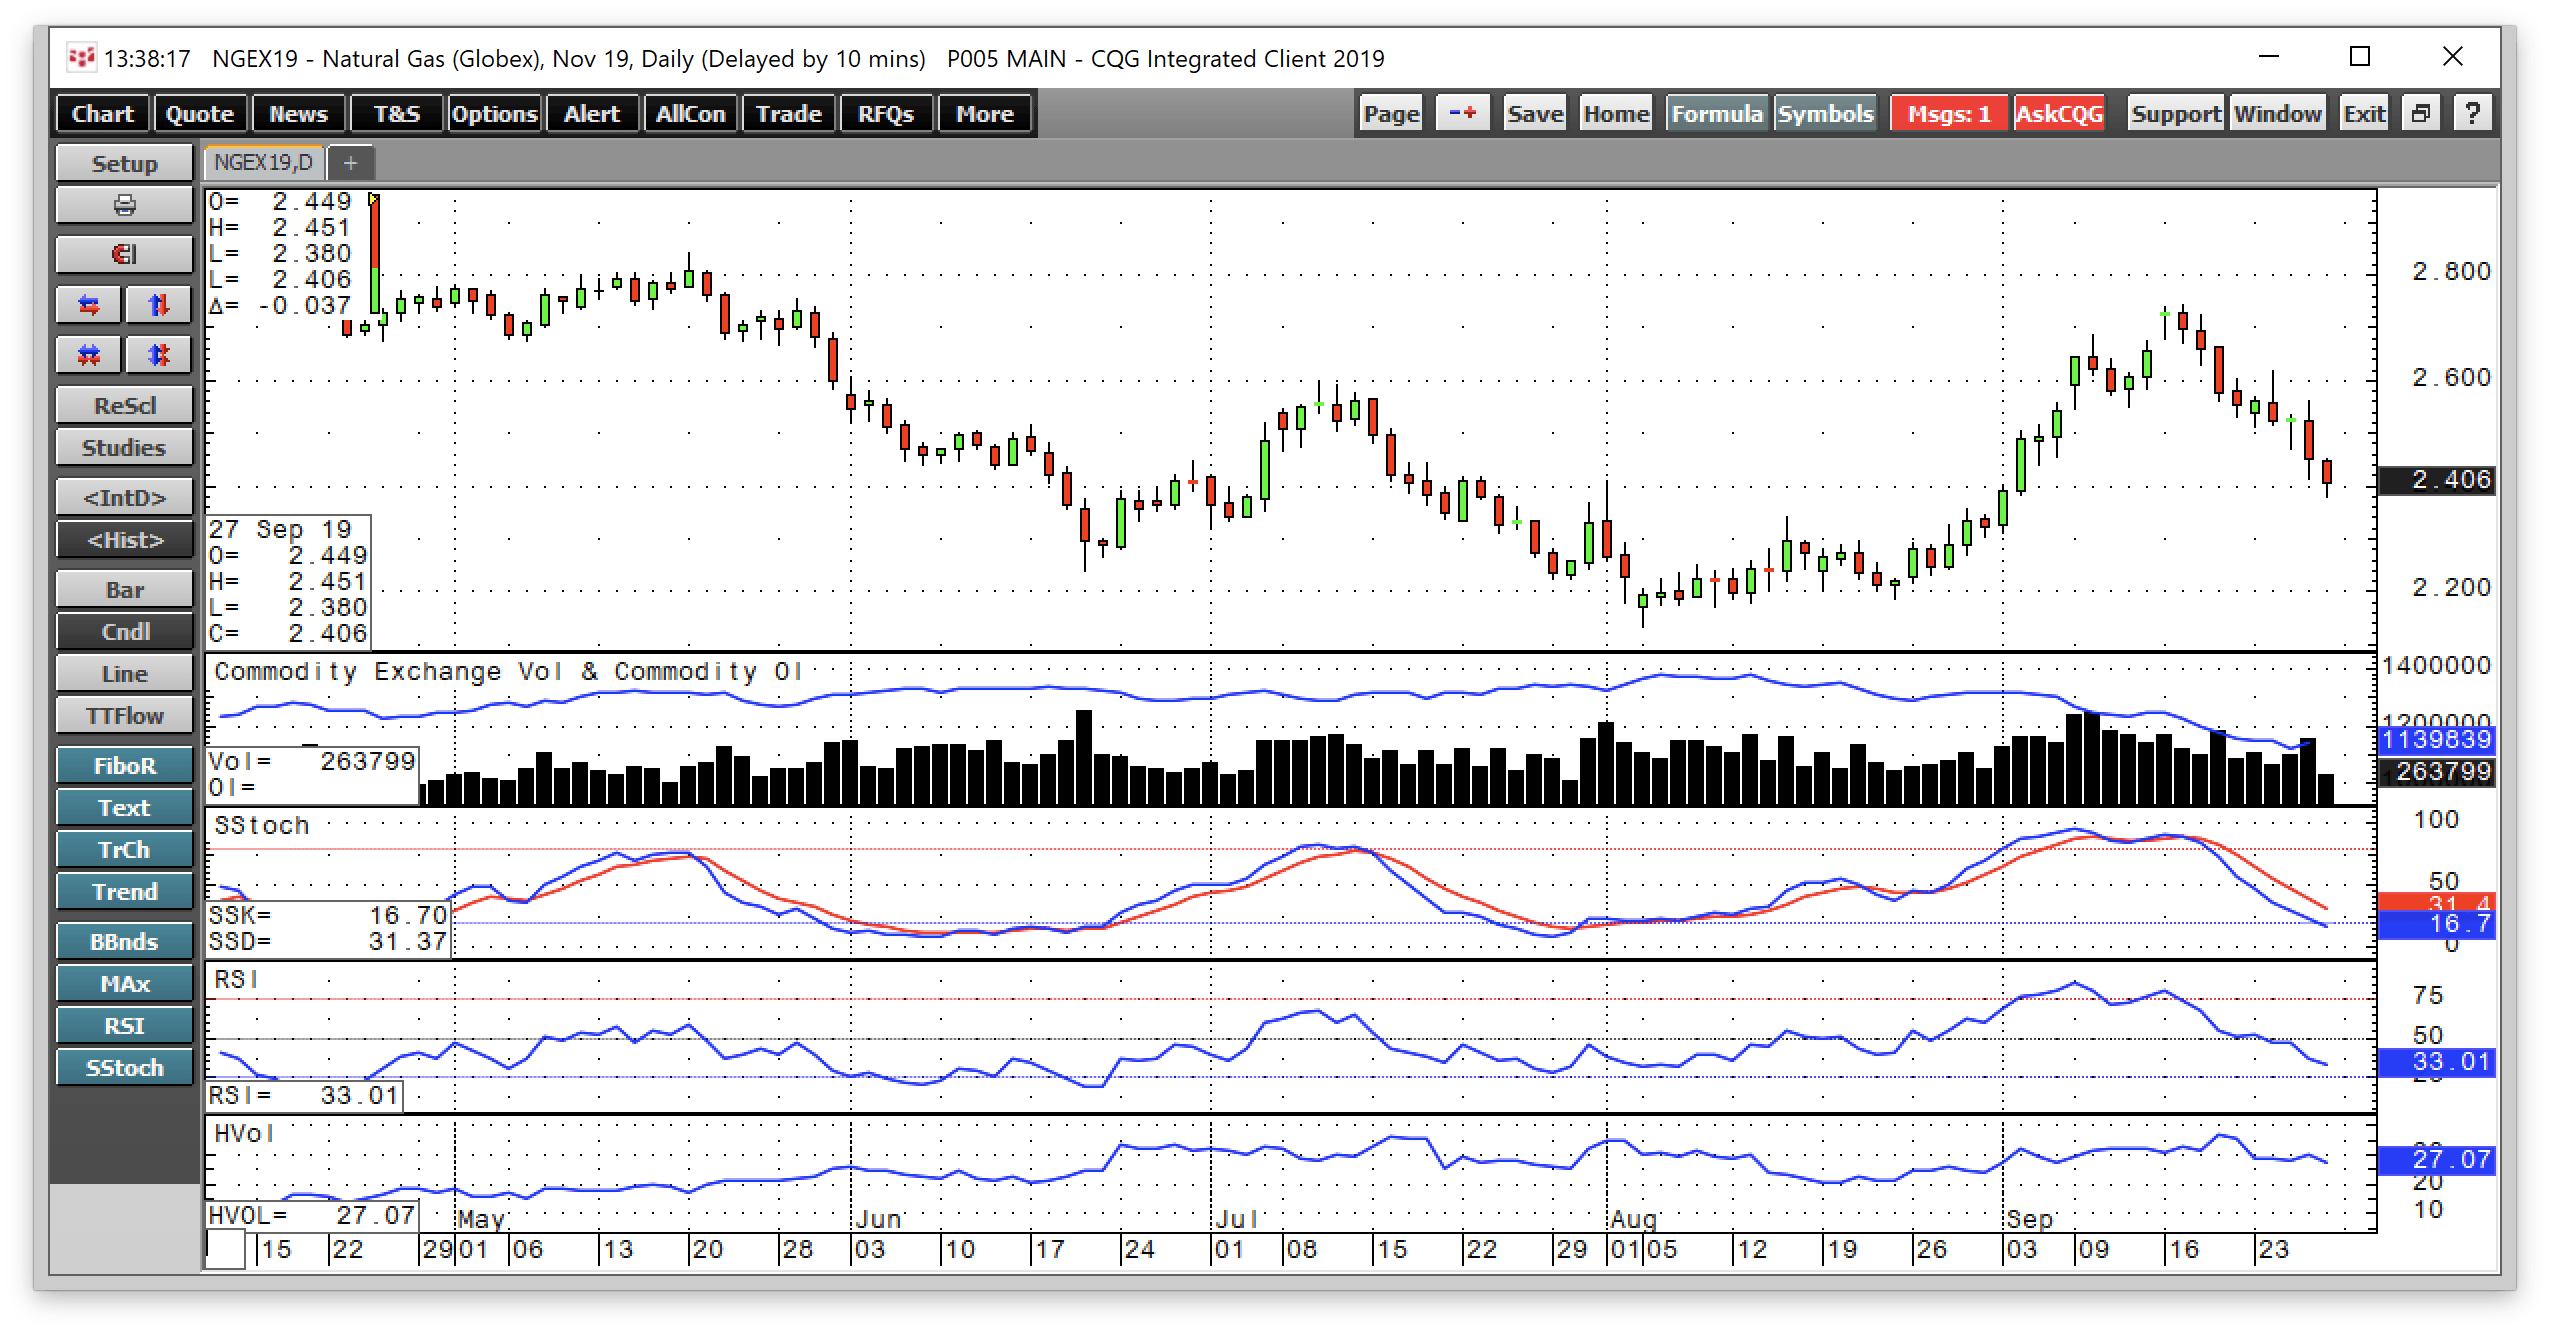
Task: Click the blue-red horizontal arrows icon
Action: (88, 305)
